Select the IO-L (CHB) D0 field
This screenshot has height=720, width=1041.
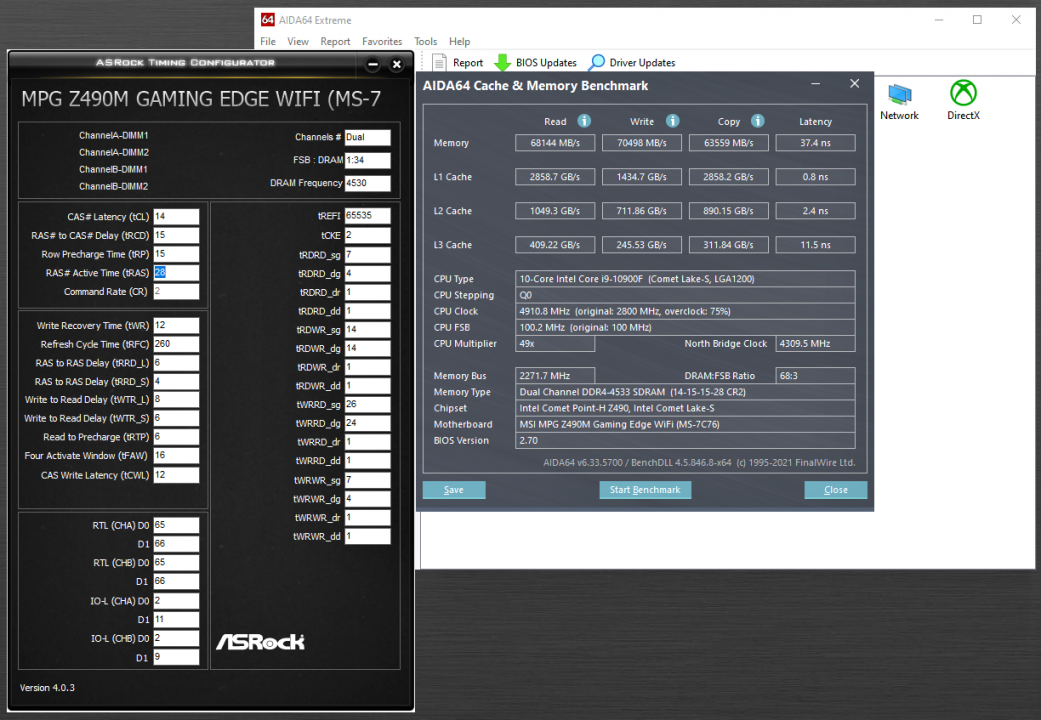pos(176,638)
